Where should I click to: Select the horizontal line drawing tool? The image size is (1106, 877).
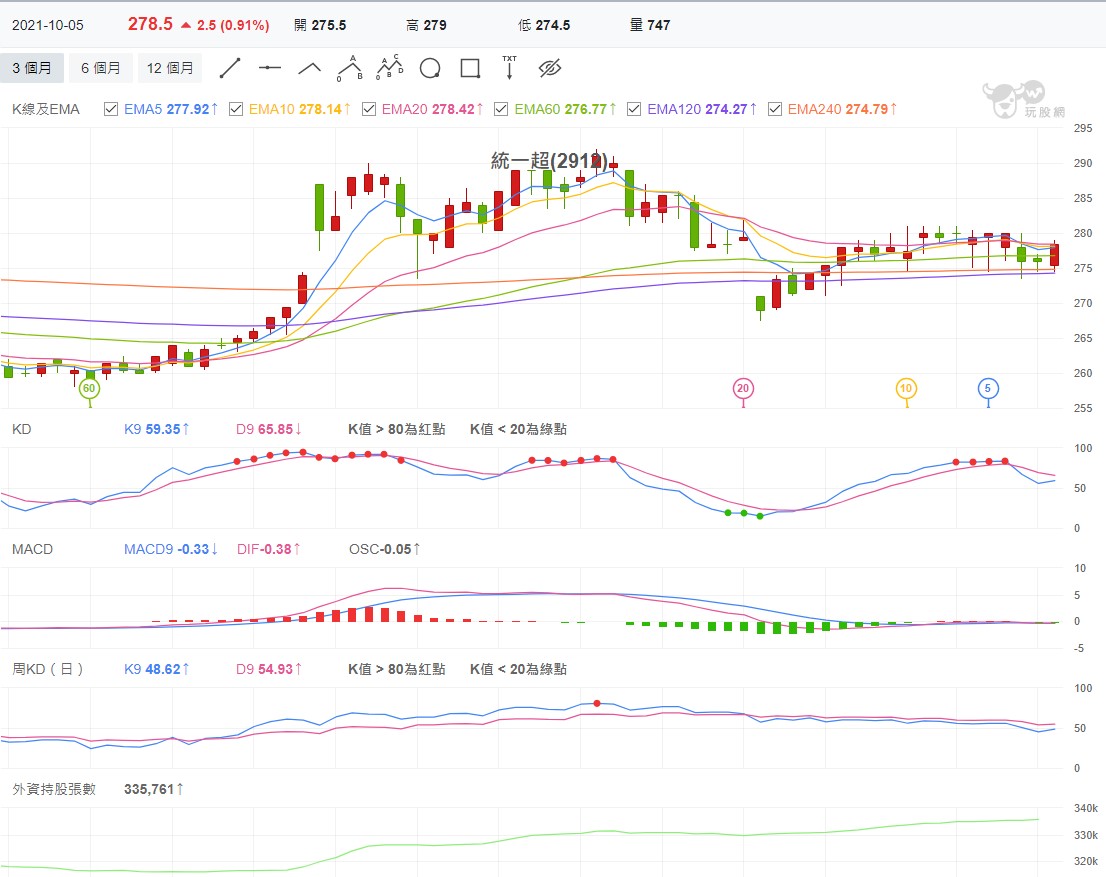pos(269,68)
